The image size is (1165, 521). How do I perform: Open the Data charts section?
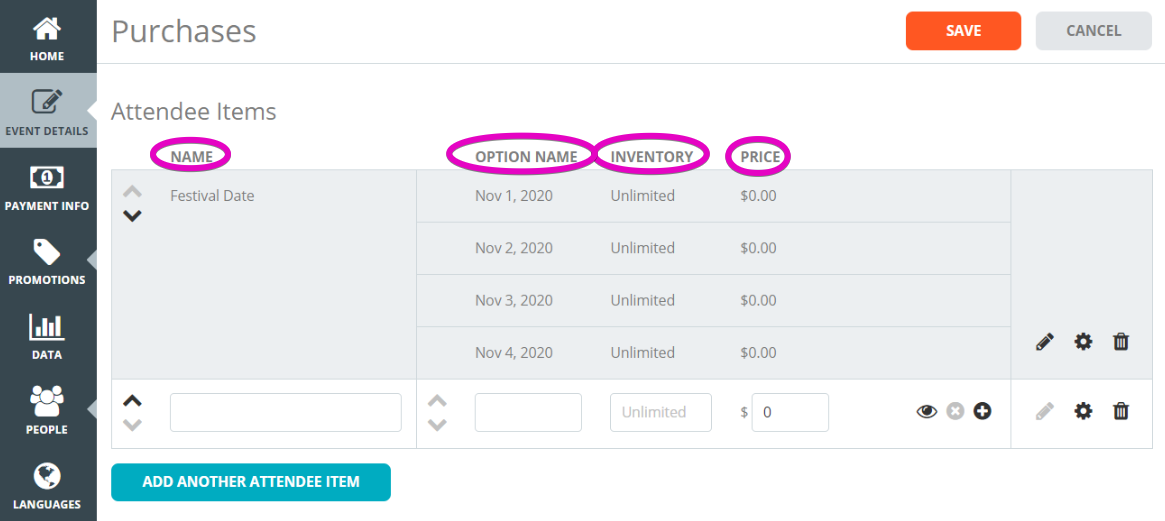point(48,335)
